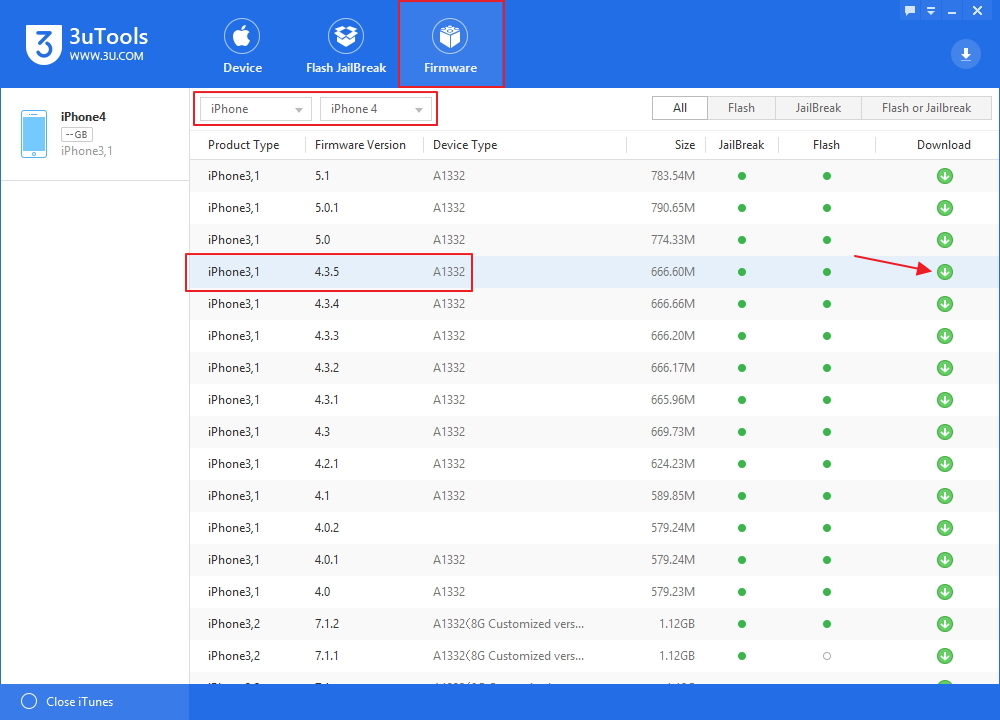Click the Flash column header
Screen dimensions: 1000x720
pos(826,145)
